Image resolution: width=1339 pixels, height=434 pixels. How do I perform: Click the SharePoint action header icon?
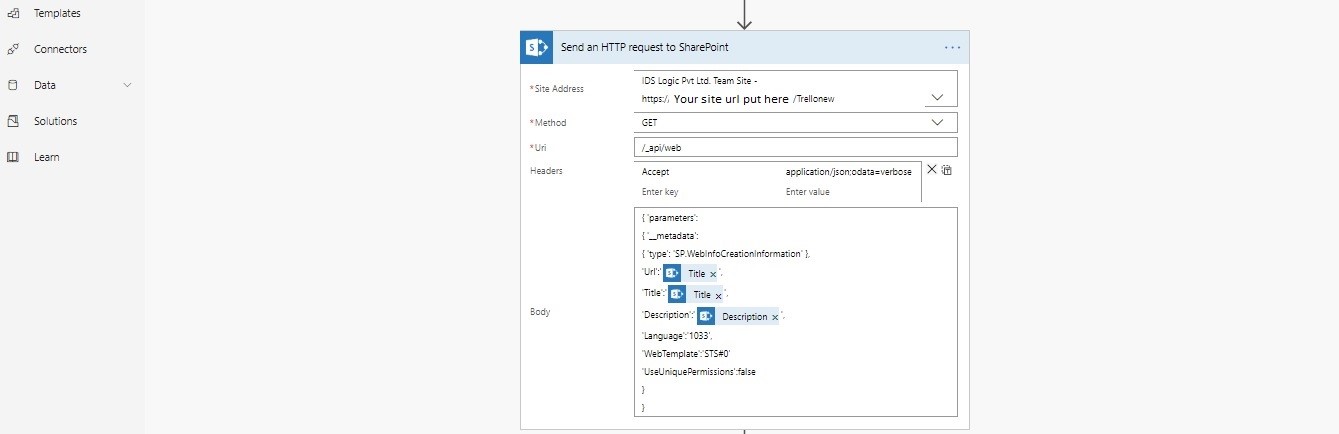(x=537, y=47)
